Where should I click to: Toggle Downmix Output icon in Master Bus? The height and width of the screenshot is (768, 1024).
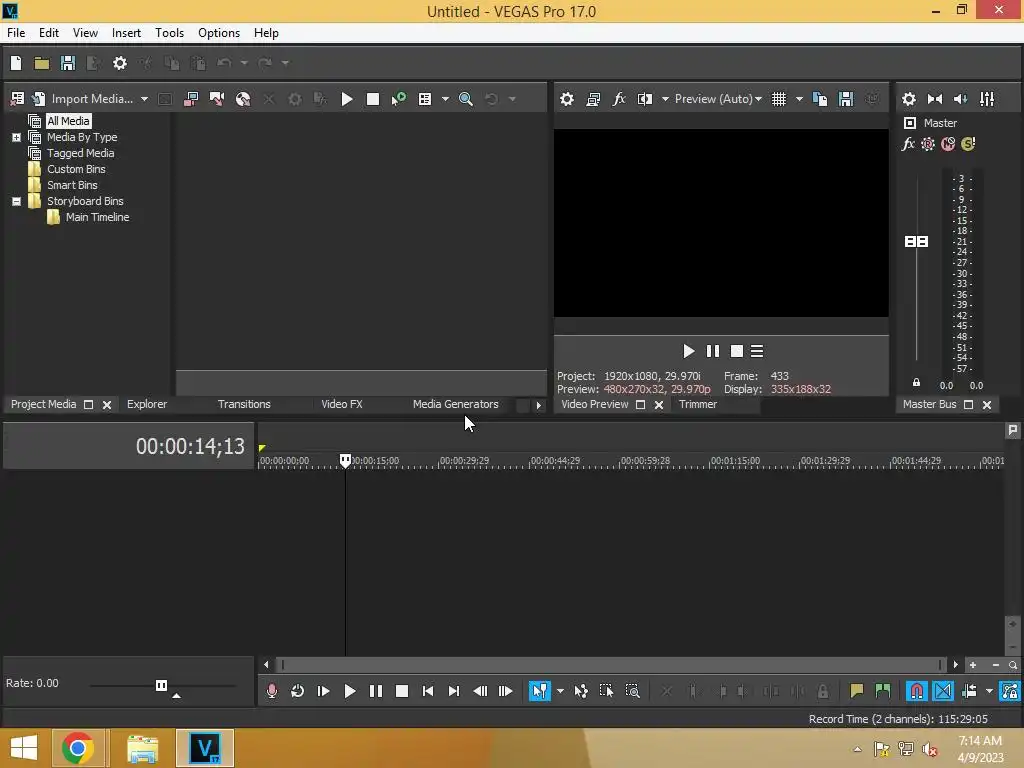[935, 99]
